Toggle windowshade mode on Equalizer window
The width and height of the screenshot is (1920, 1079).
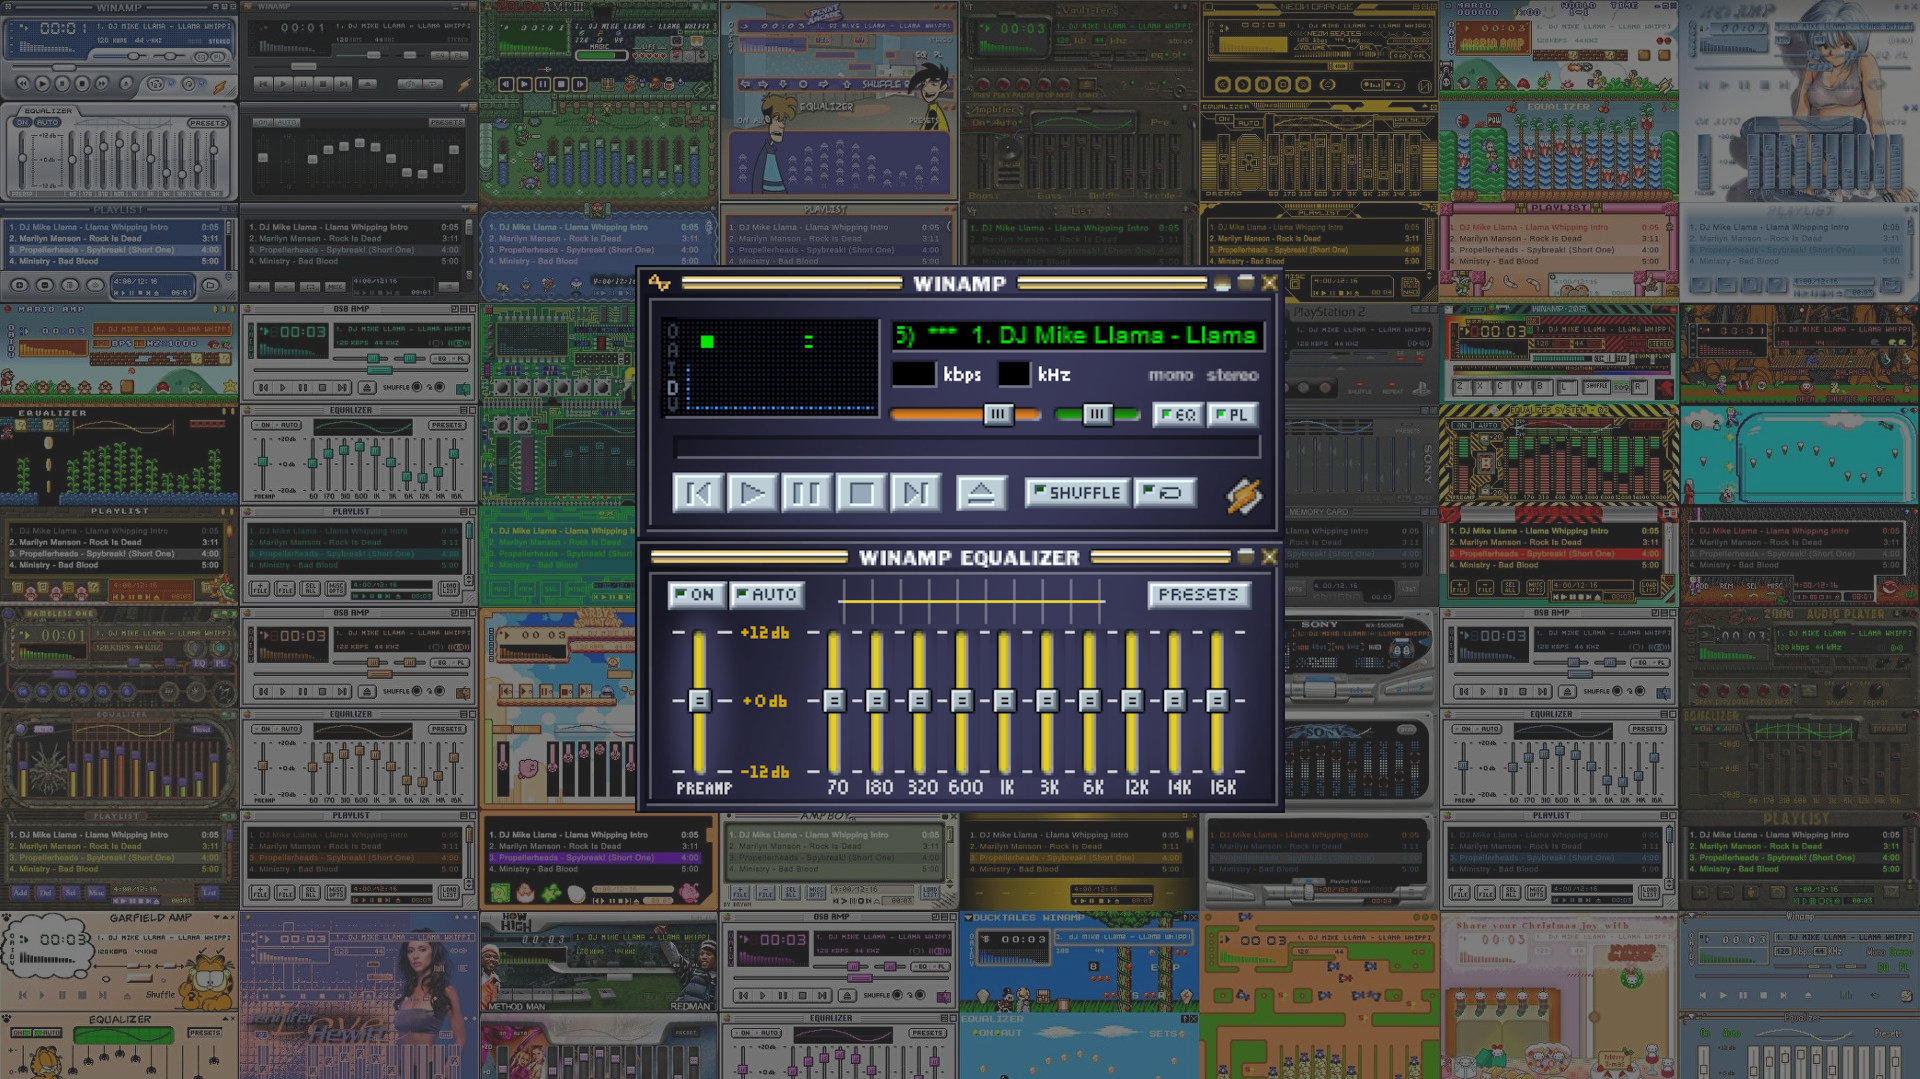pyautogui.click(x=1245, y=556)
